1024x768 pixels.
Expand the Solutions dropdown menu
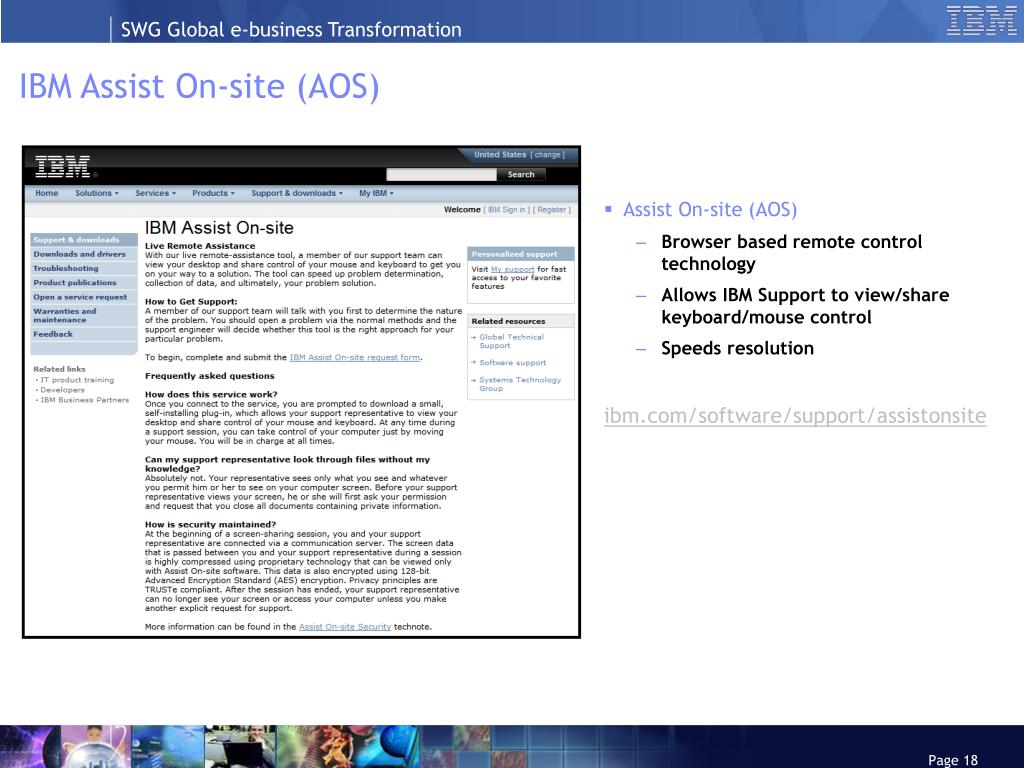(97, 193)
